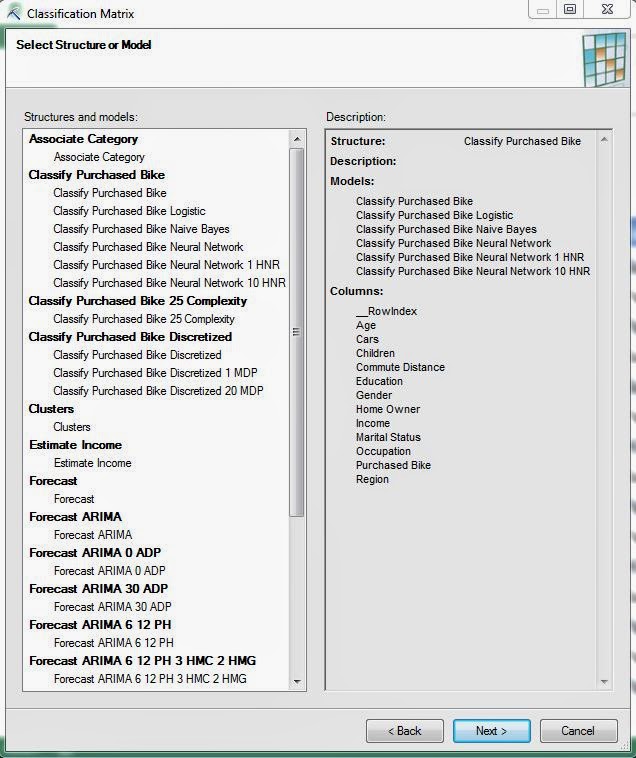Select Classify Purchased Bike Discretized model row
Screen dimensions: 636x758
(x=137, y=354)
